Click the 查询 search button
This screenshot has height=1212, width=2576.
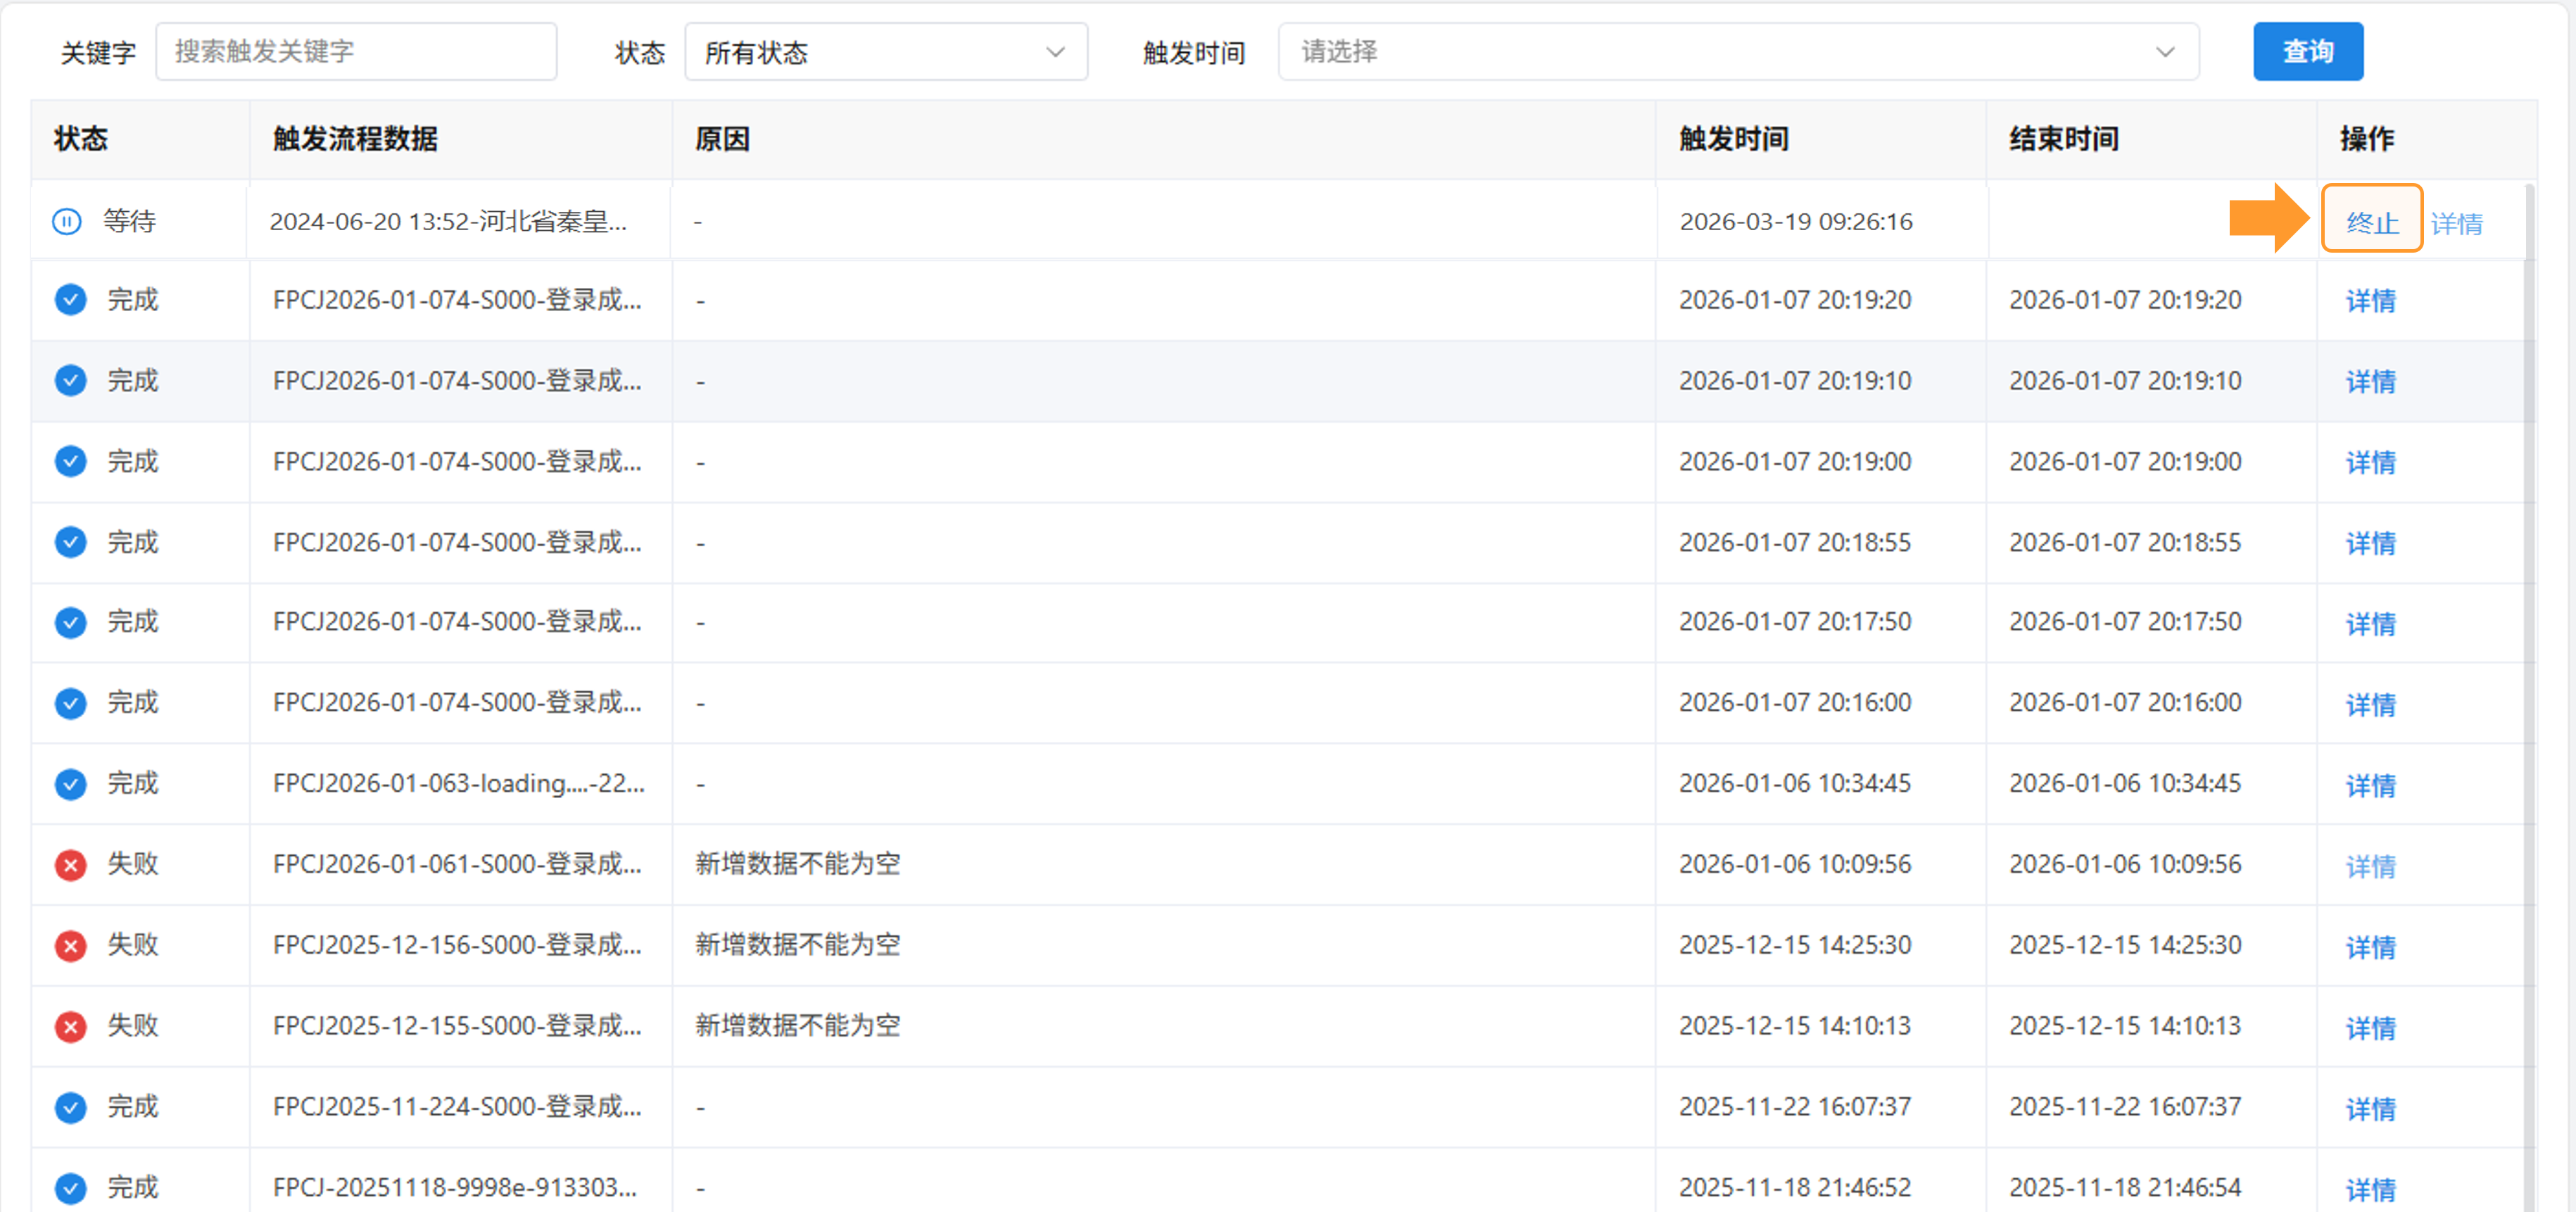point(2307,52)
